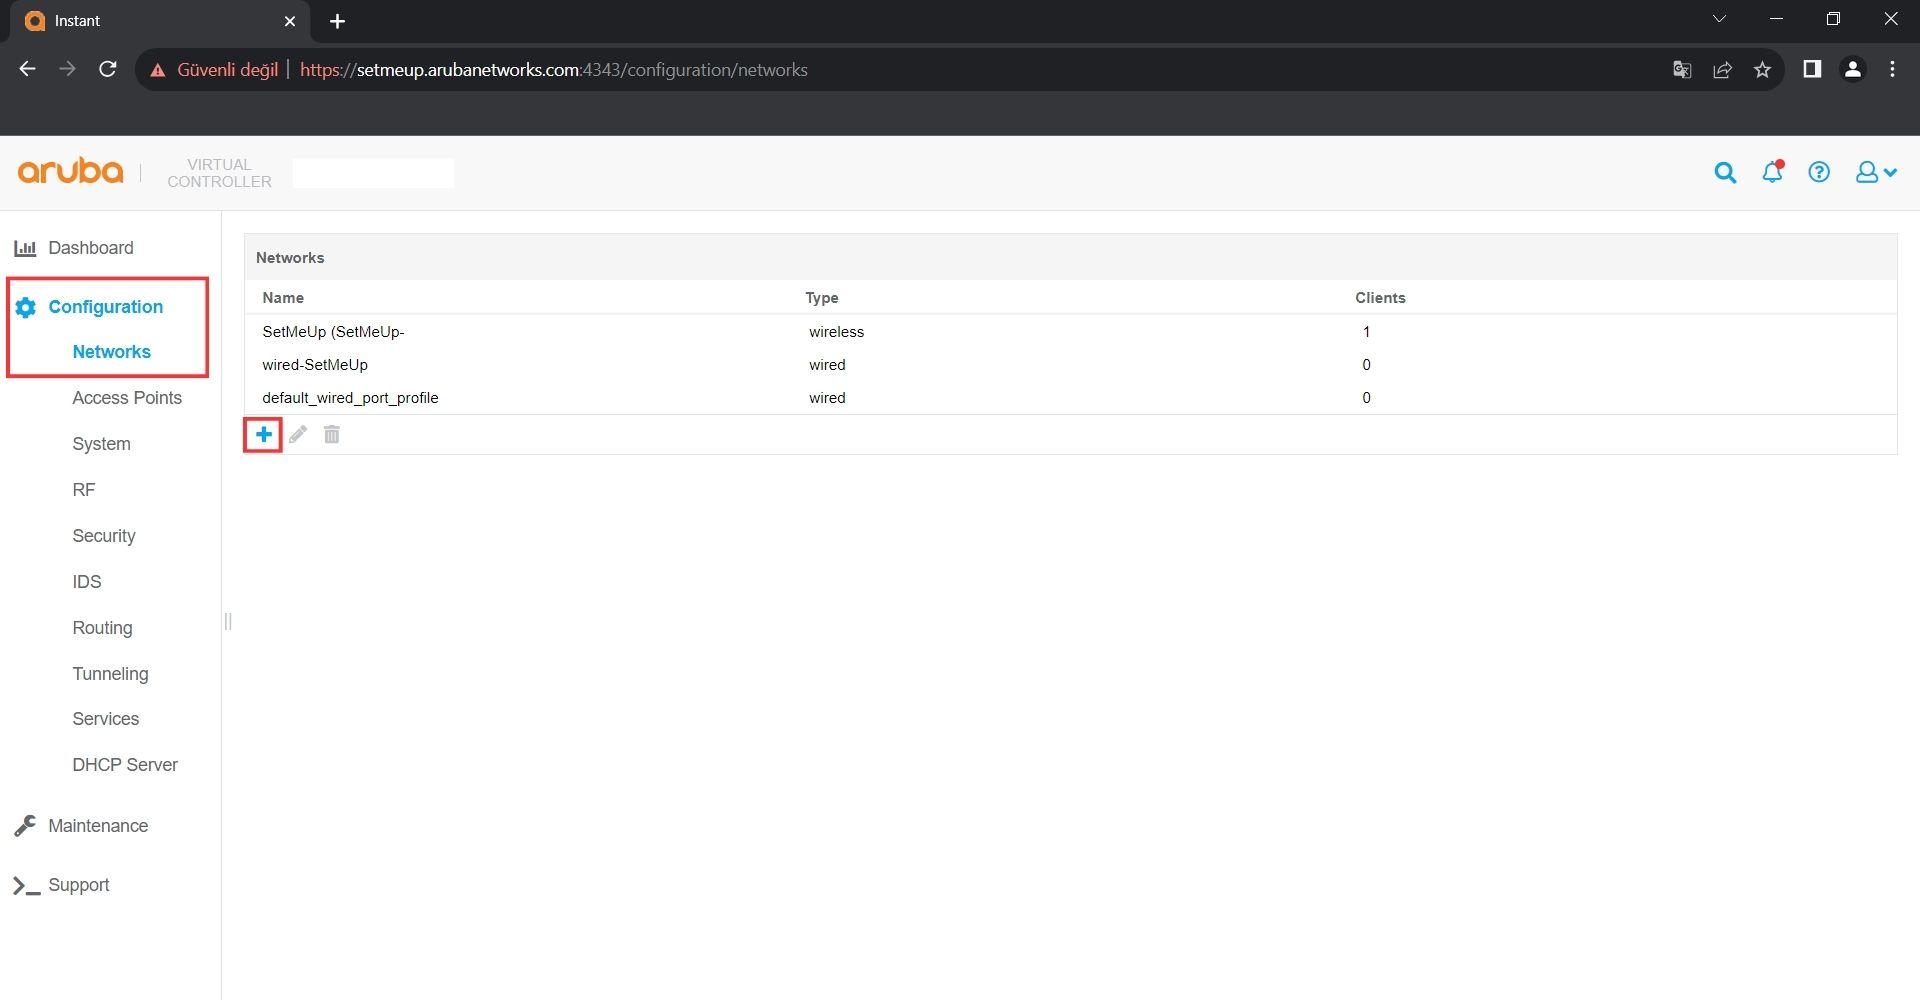The width and height of the screenshot is (1920, 1000).
Task: Expand the Maintenance menu section
Action: pyautogui.click(x=98, y=826)
